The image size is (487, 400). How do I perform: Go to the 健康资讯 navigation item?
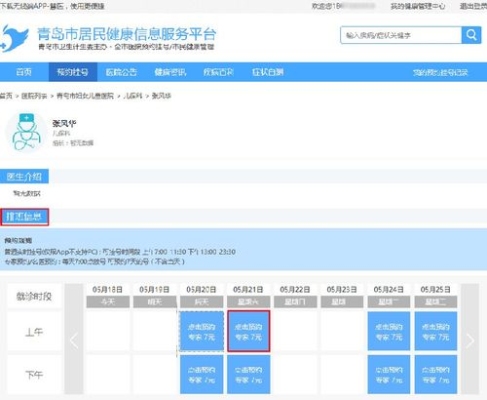coord(170,72)
